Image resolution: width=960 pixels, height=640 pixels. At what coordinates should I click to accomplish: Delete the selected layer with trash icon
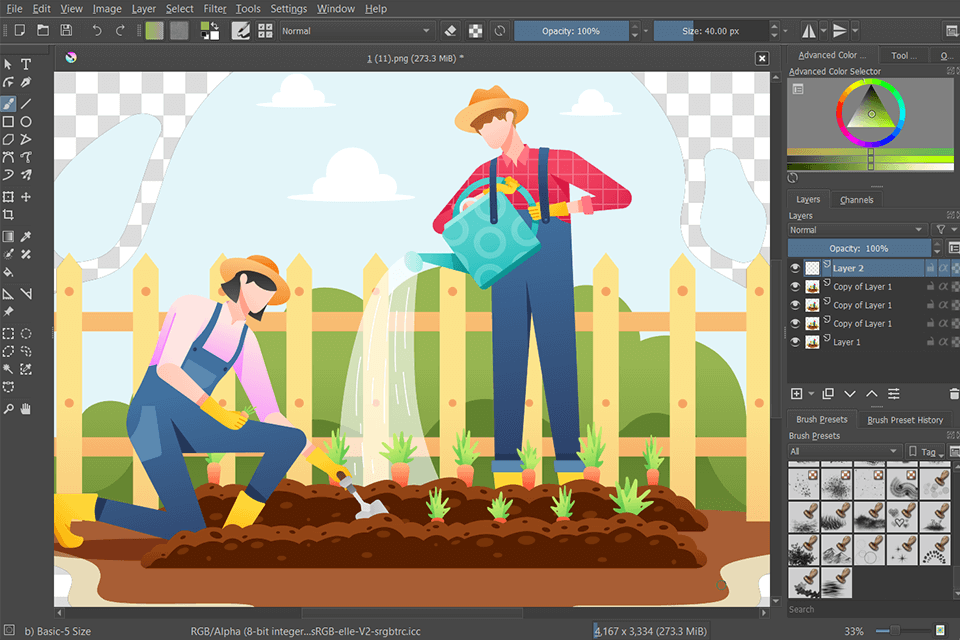pyautogui.click(x=953, y=394)
